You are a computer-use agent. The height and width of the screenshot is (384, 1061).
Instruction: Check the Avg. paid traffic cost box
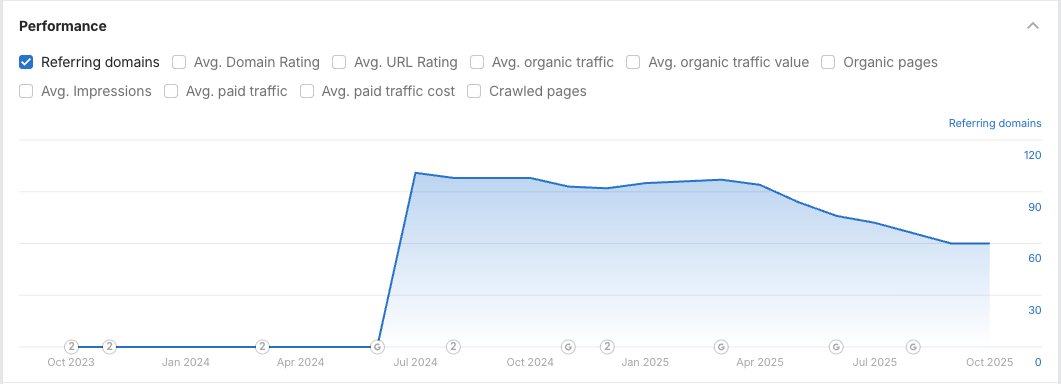307,91
